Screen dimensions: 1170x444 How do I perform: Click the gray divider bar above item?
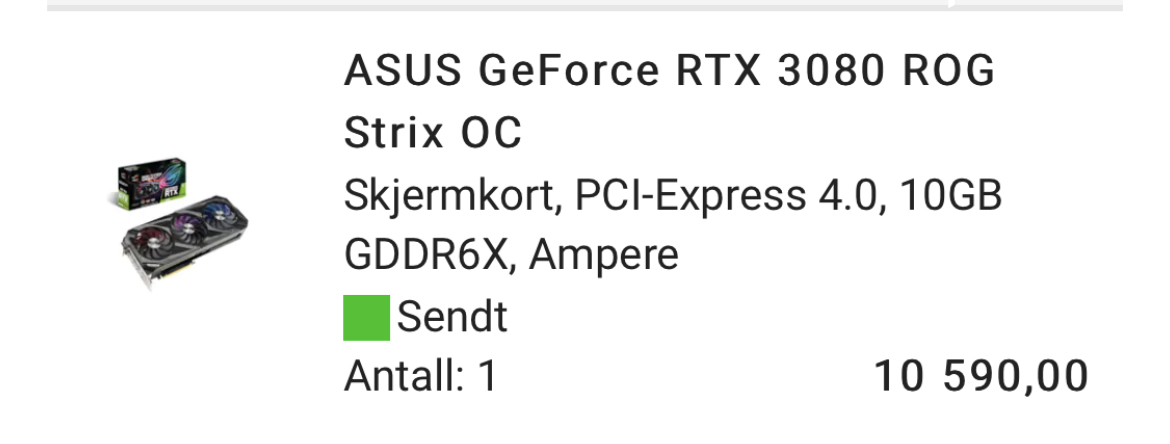tap(584, 5)
